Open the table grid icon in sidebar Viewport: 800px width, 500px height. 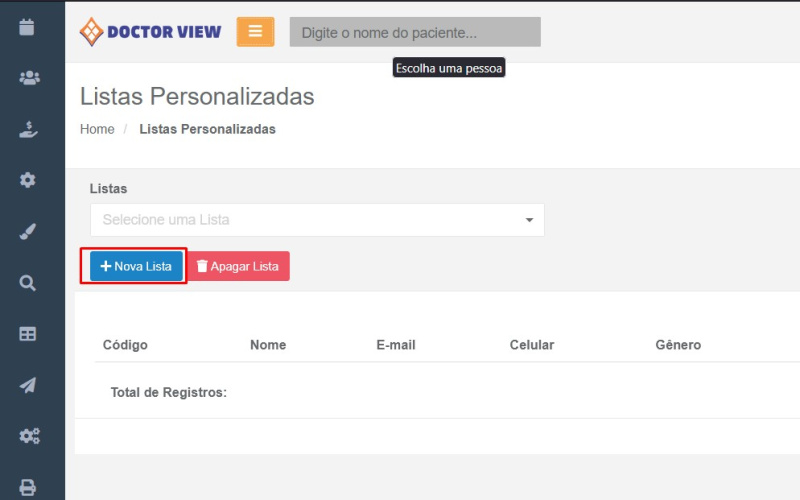(x=28, y=334)
